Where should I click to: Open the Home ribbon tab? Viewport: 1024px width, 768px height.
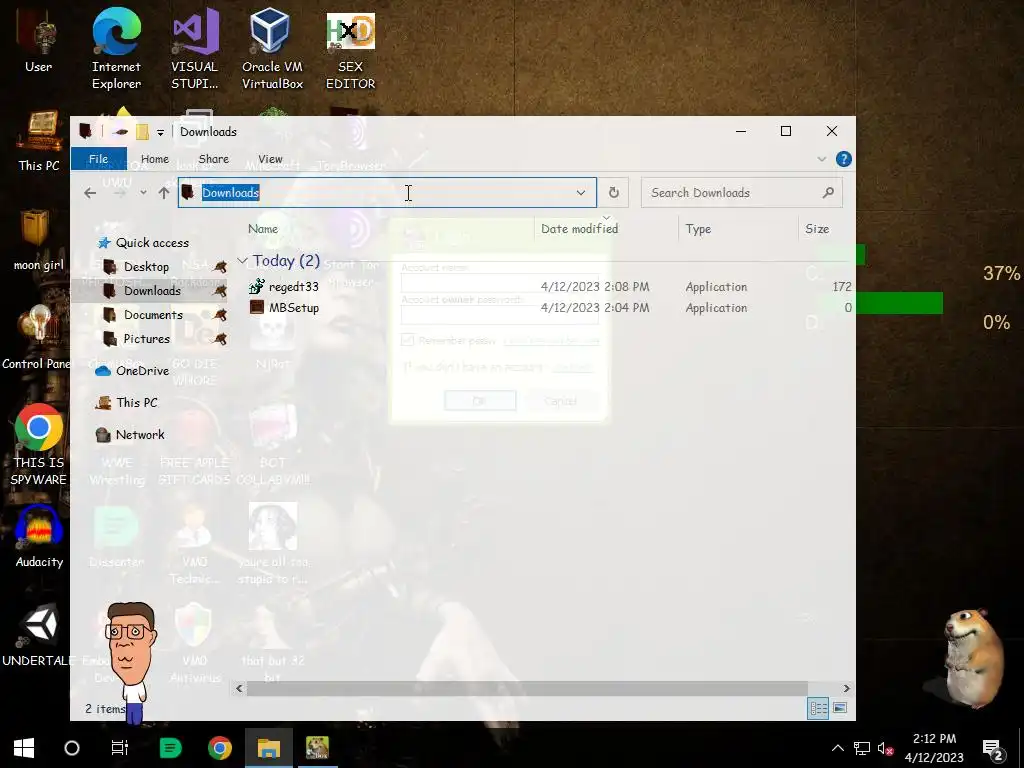(155, 159)
